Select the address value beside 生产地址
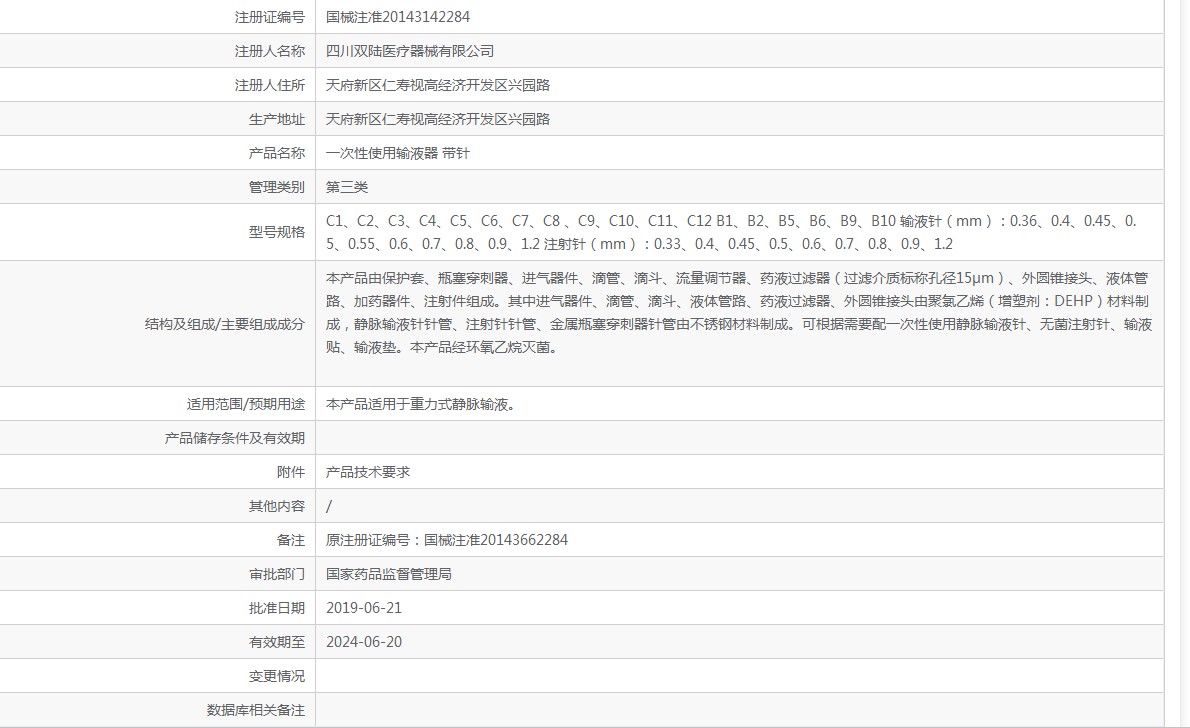The width and height of the screenshot is (1190, 728). pos(438,119)
